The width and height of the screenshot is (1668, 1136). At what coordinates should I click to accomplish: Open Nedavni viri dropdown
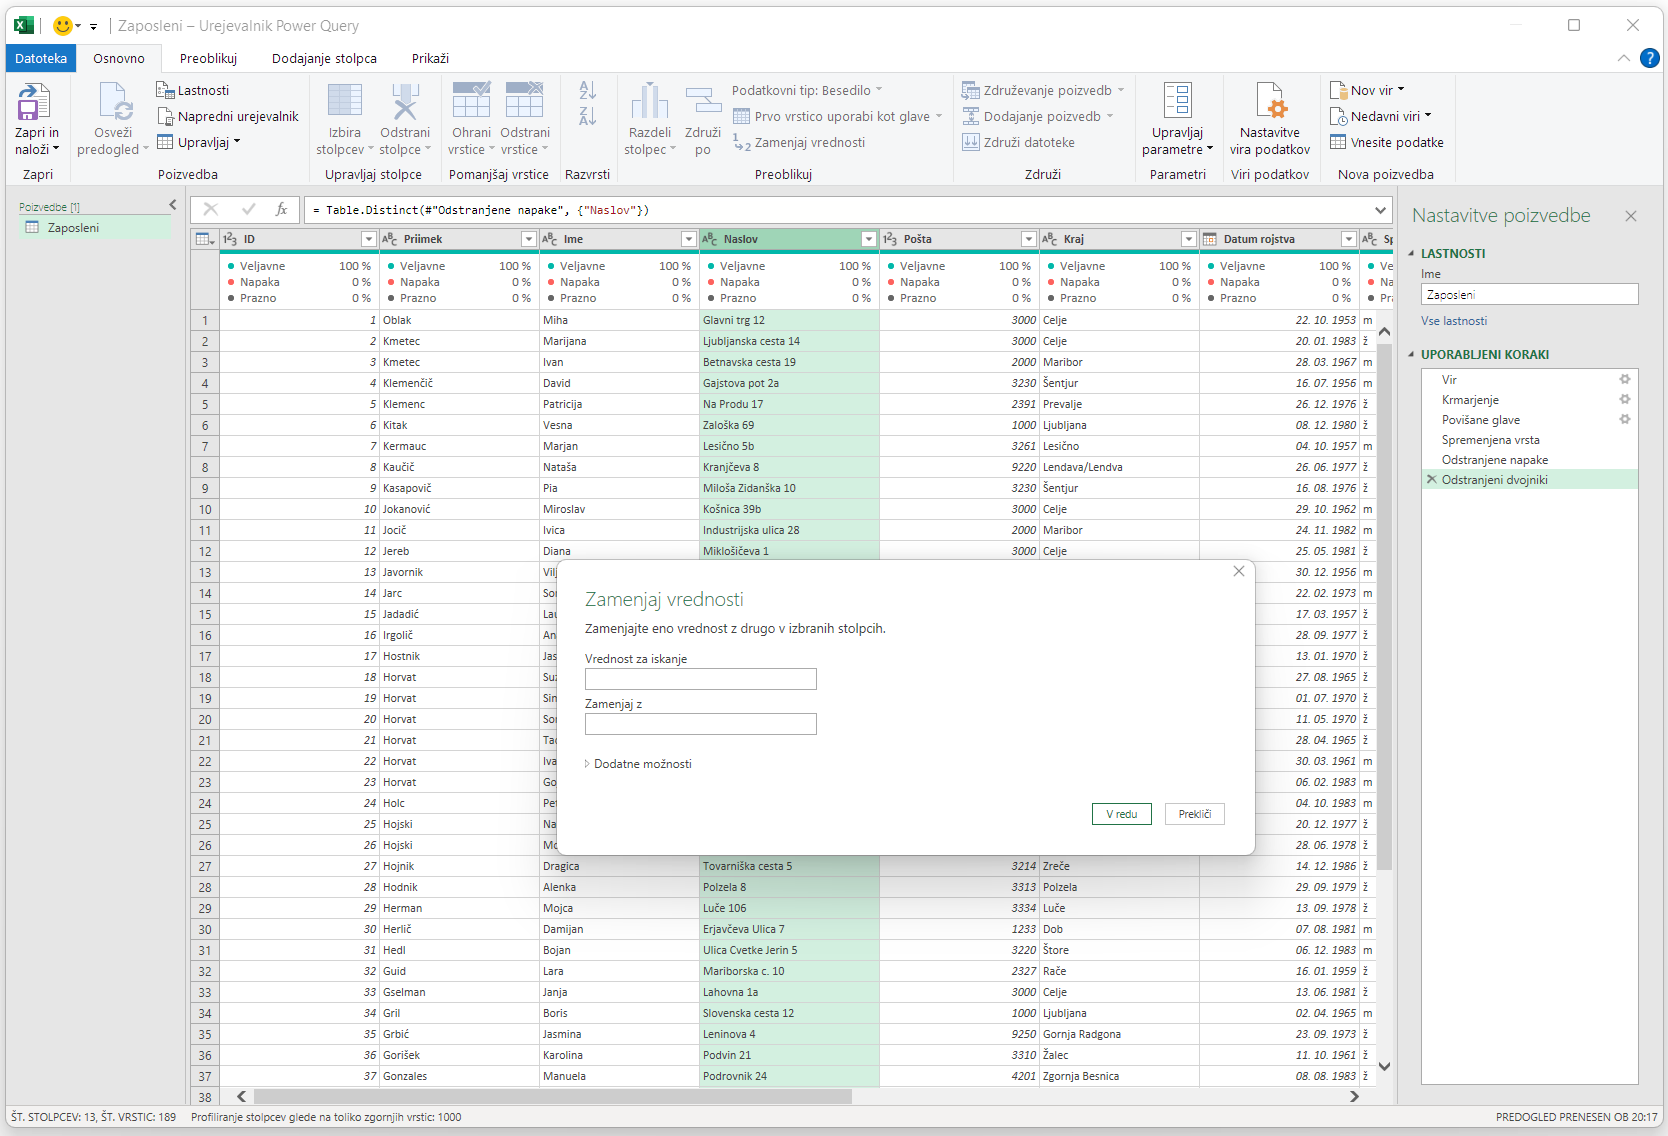(x=1381, y=116)
